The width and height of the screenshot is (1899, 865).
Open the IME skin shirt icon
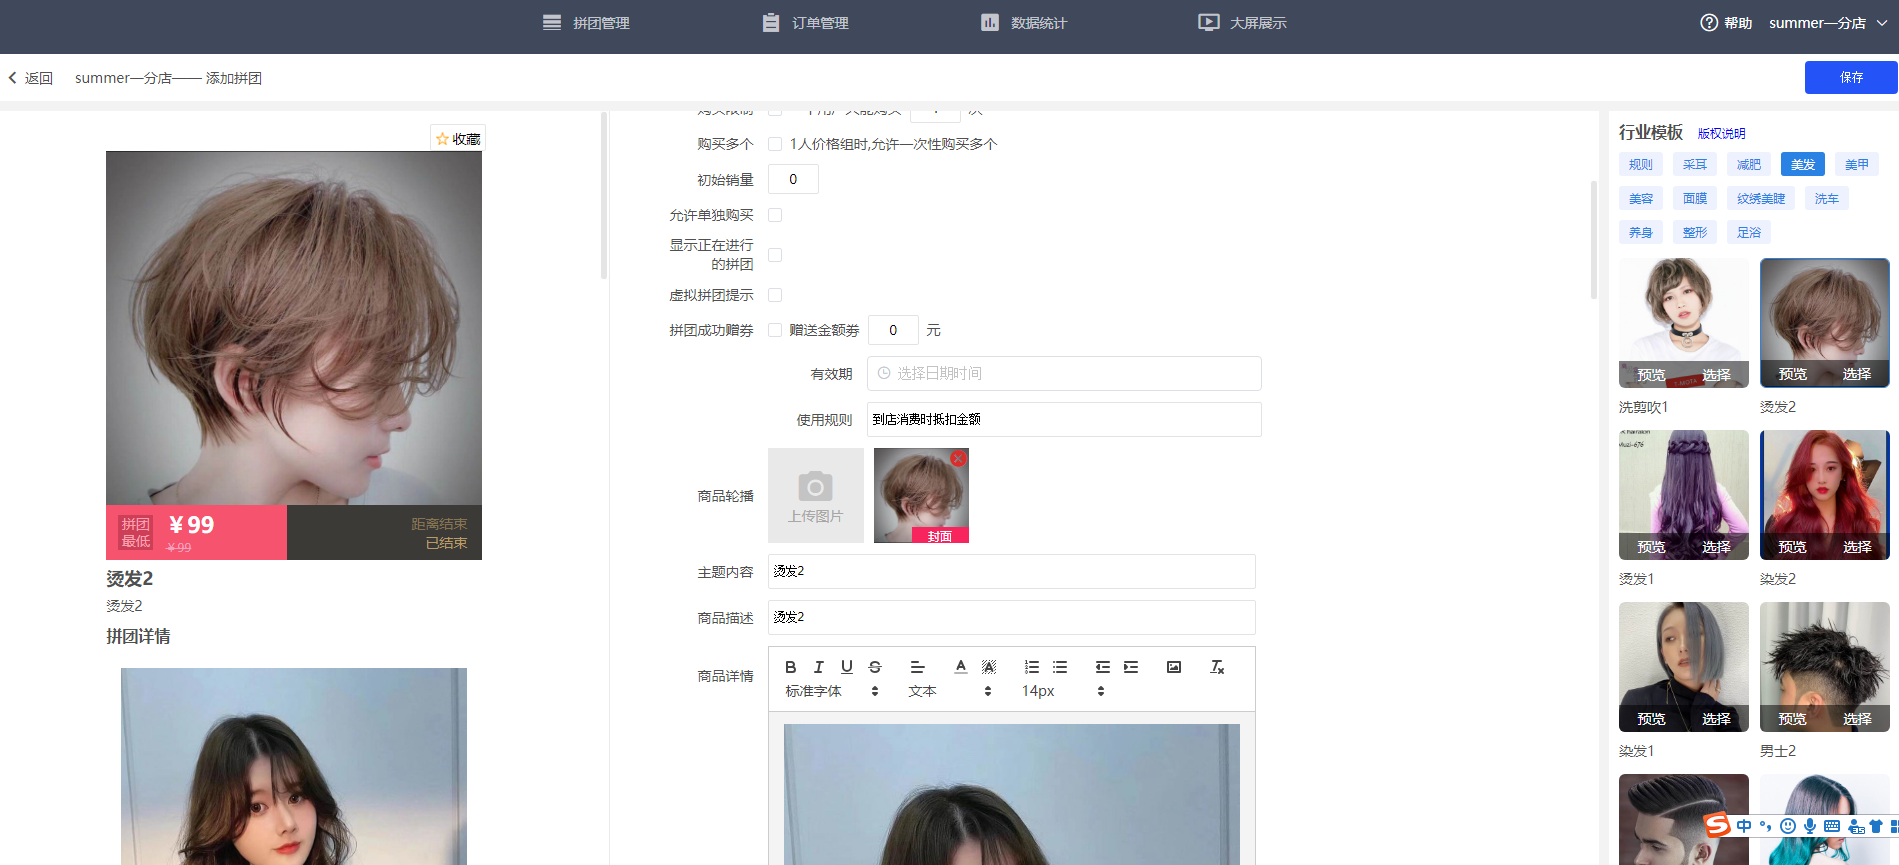point(1876,826)
